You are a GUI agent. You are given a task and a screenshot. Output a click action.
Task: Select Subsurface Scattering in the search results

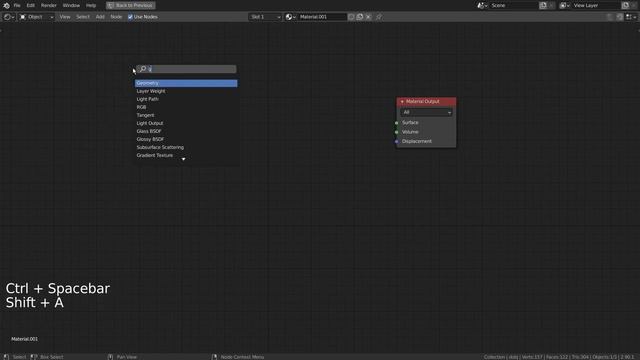[x=186, y=147]
